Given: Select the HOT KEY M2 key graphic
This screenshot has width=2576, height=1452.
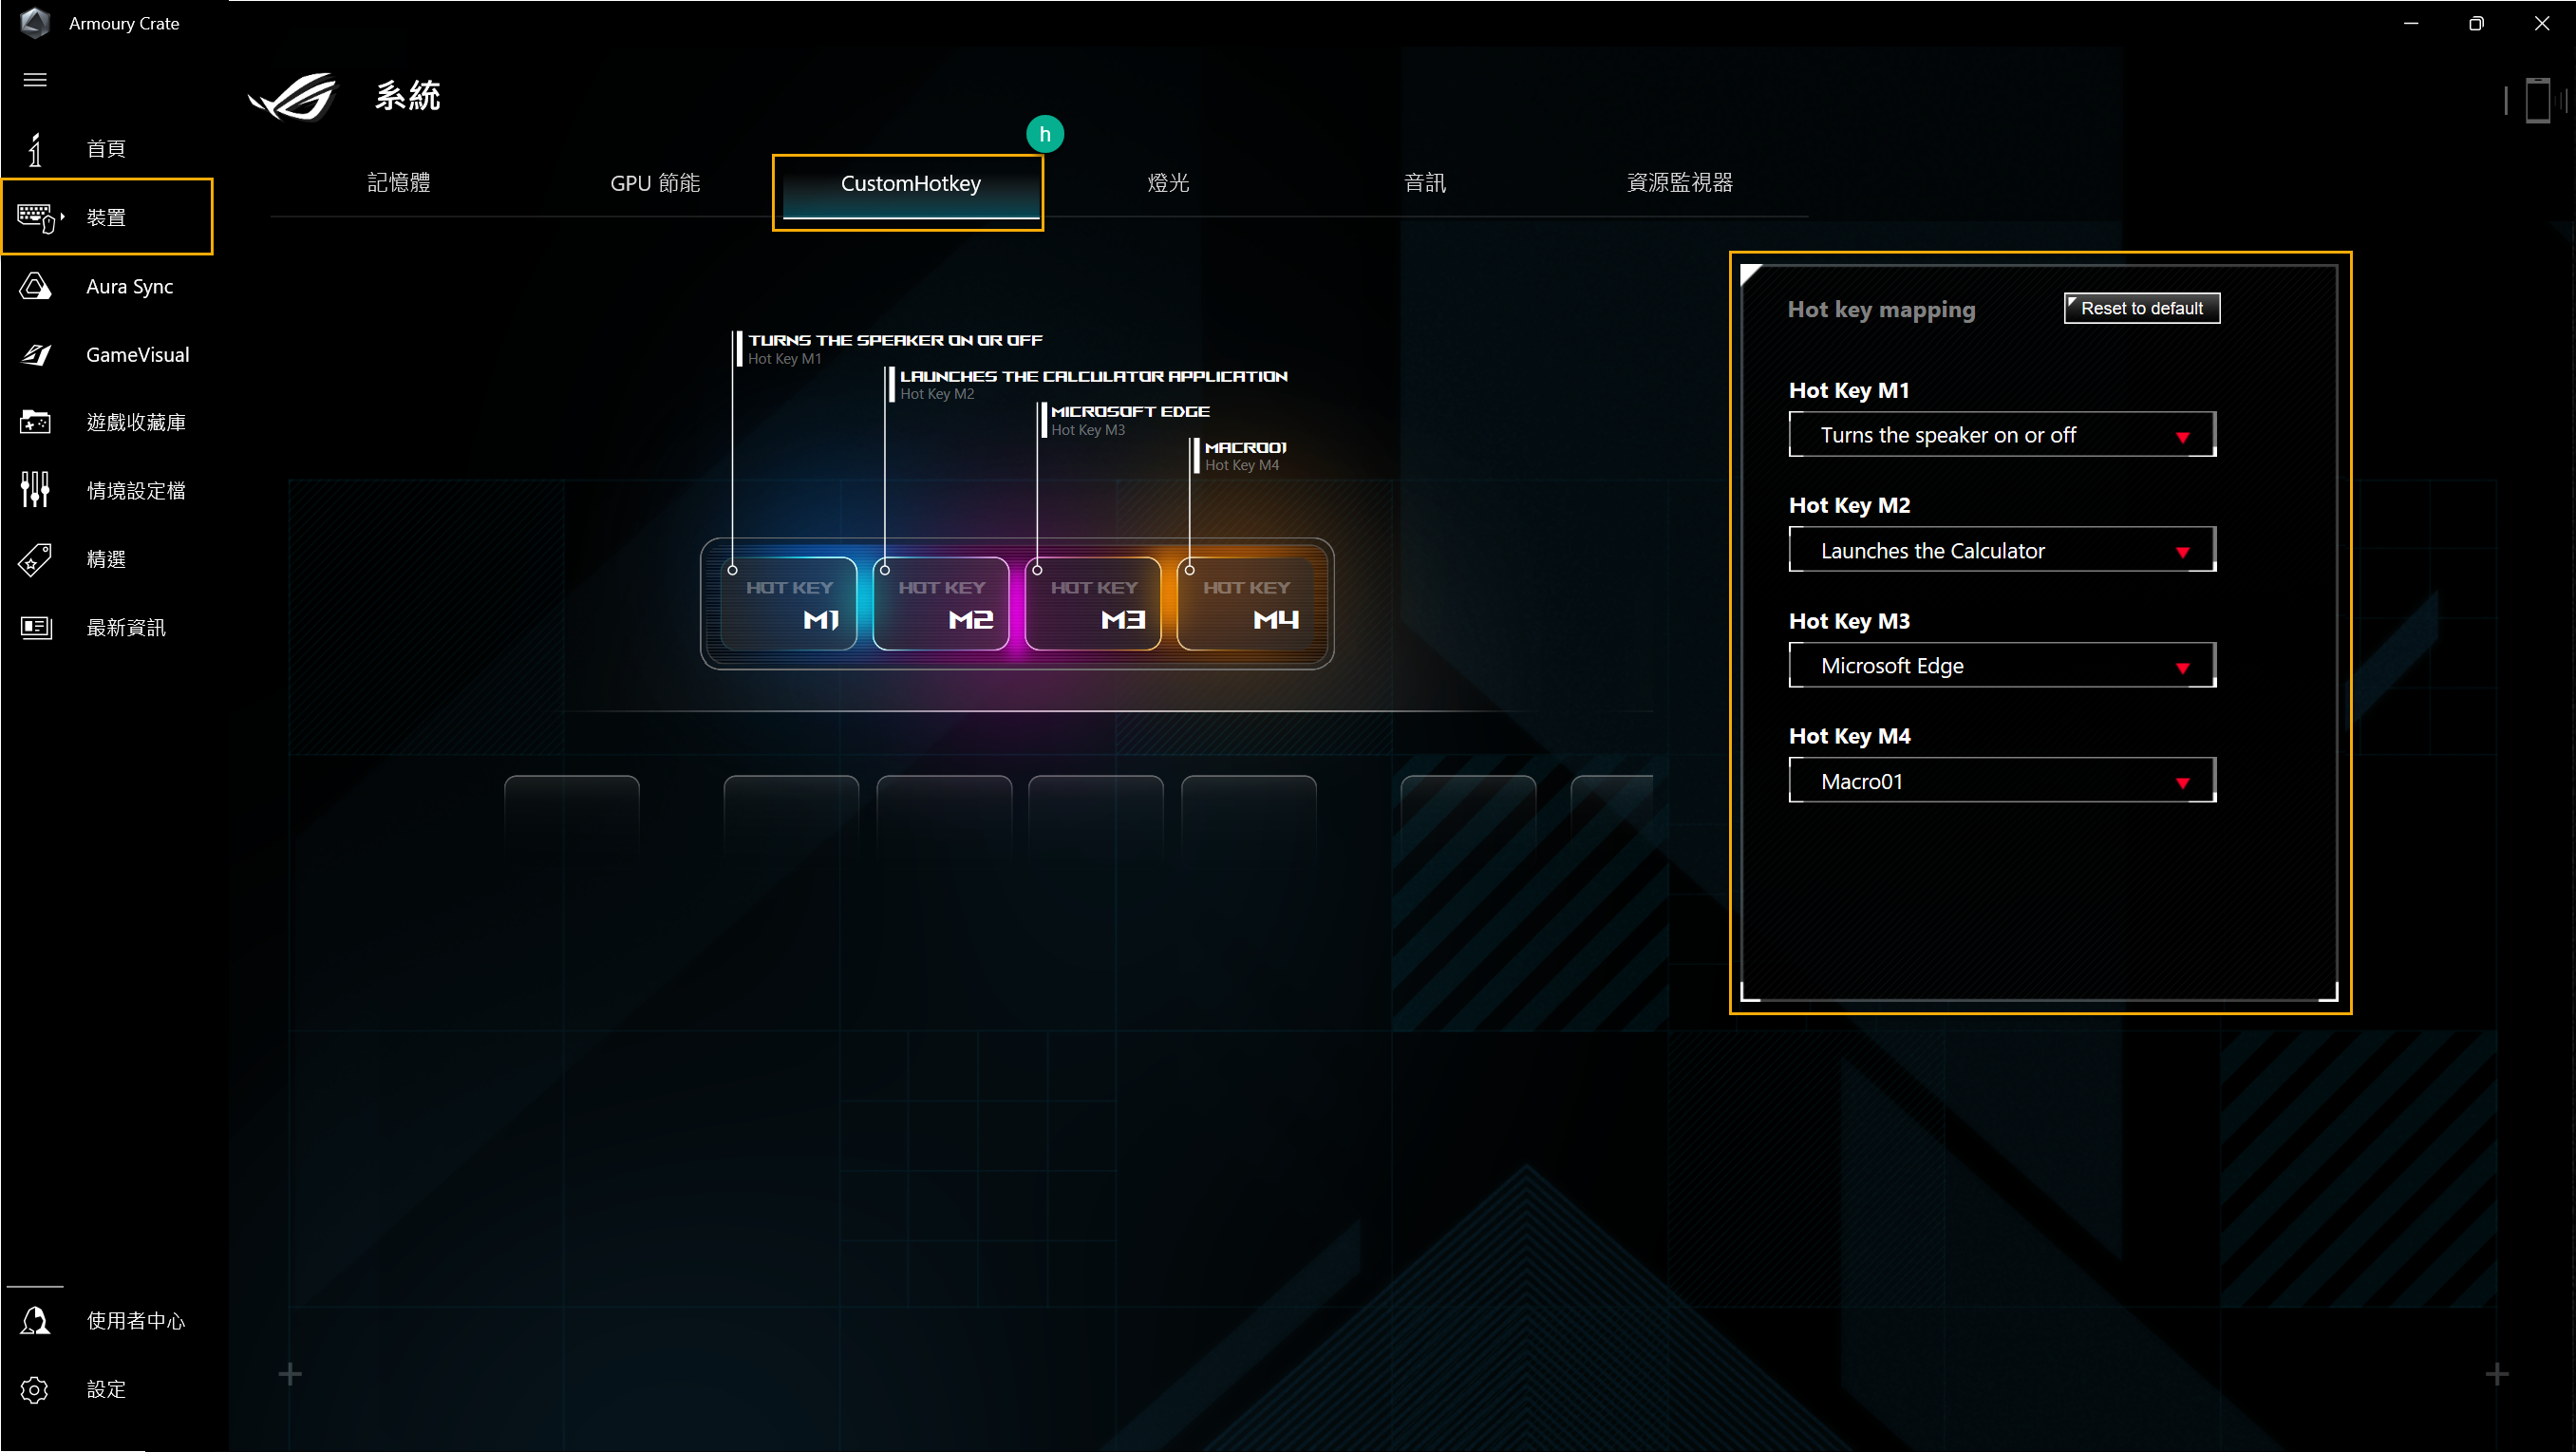Looking at the screenshot, I should 940,604.
